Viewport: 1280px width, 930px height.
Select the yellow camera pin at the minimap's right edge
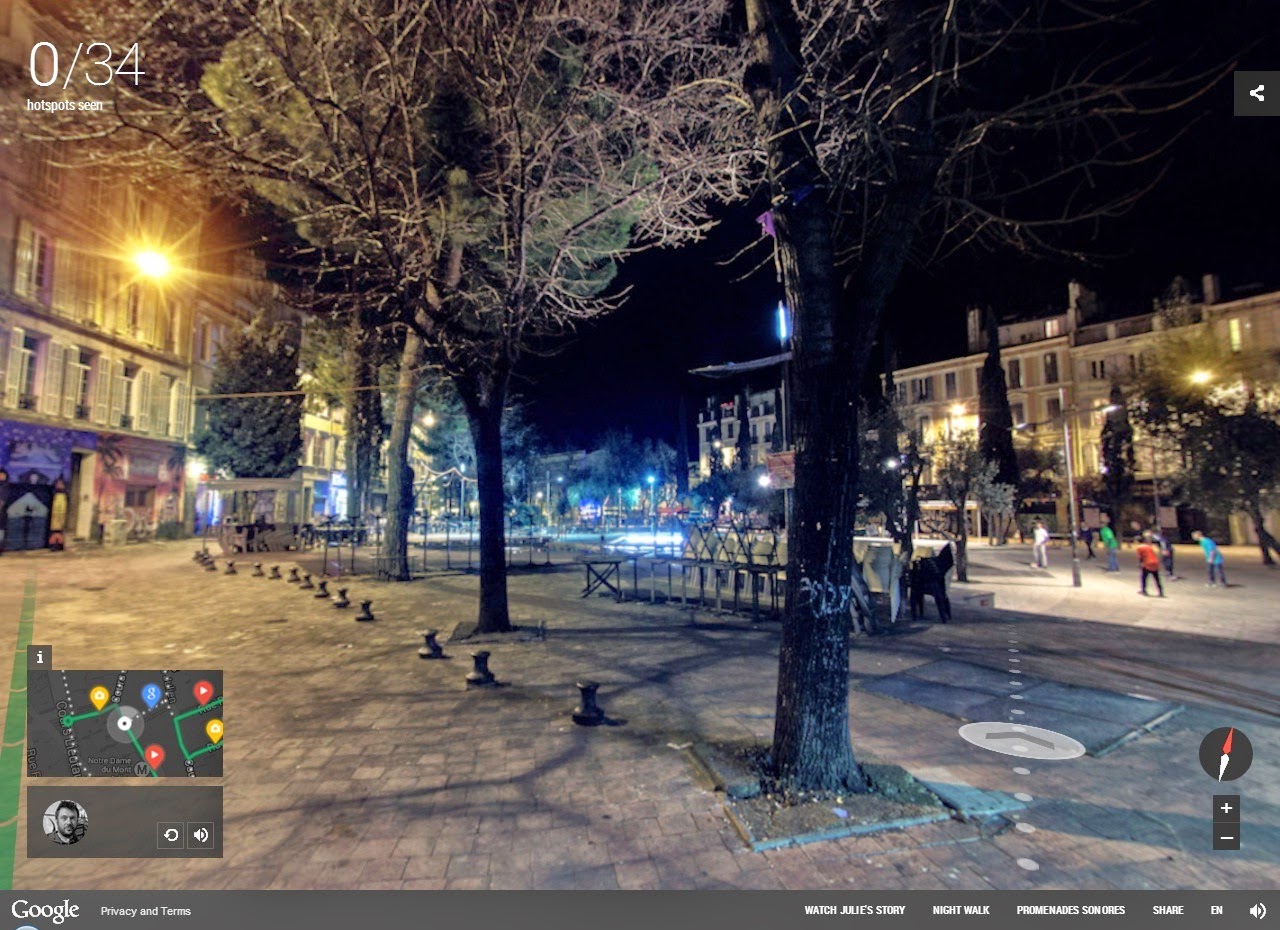pos(214,730)
